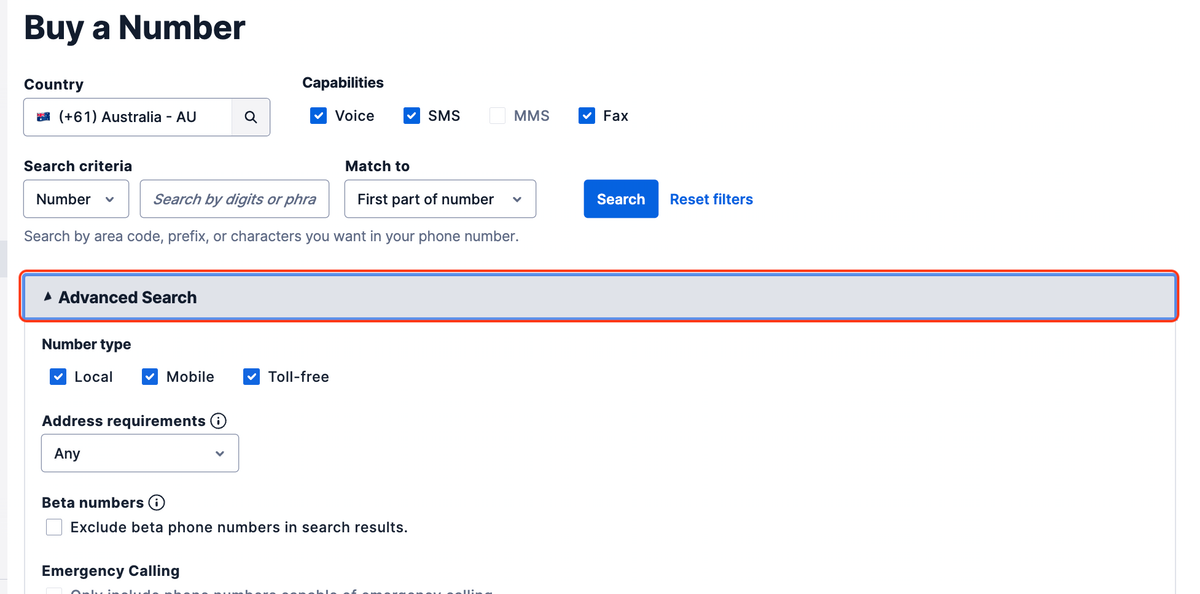Click the triangle on the Advanced Search bar

[x=48, y=296]
